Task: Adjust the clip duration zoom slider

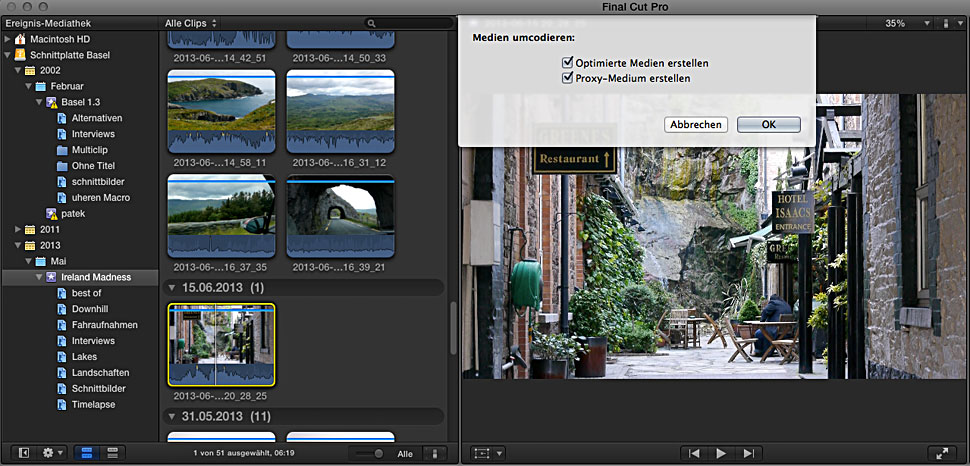Action: (377, 453)
